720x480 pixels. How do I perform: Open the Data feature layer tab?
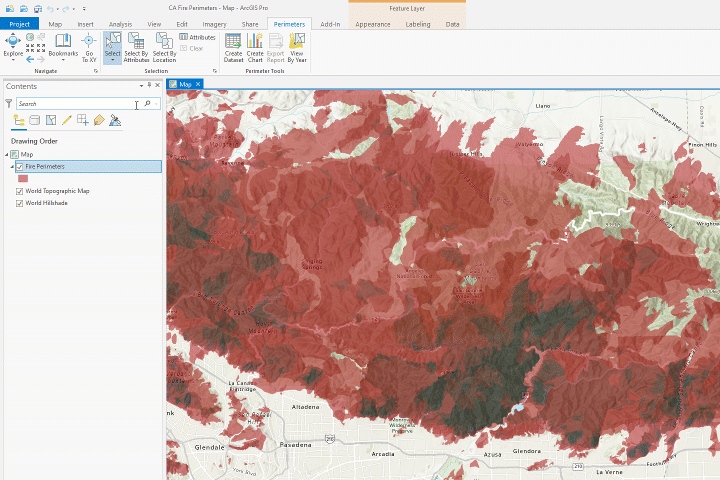pos(452,24)
